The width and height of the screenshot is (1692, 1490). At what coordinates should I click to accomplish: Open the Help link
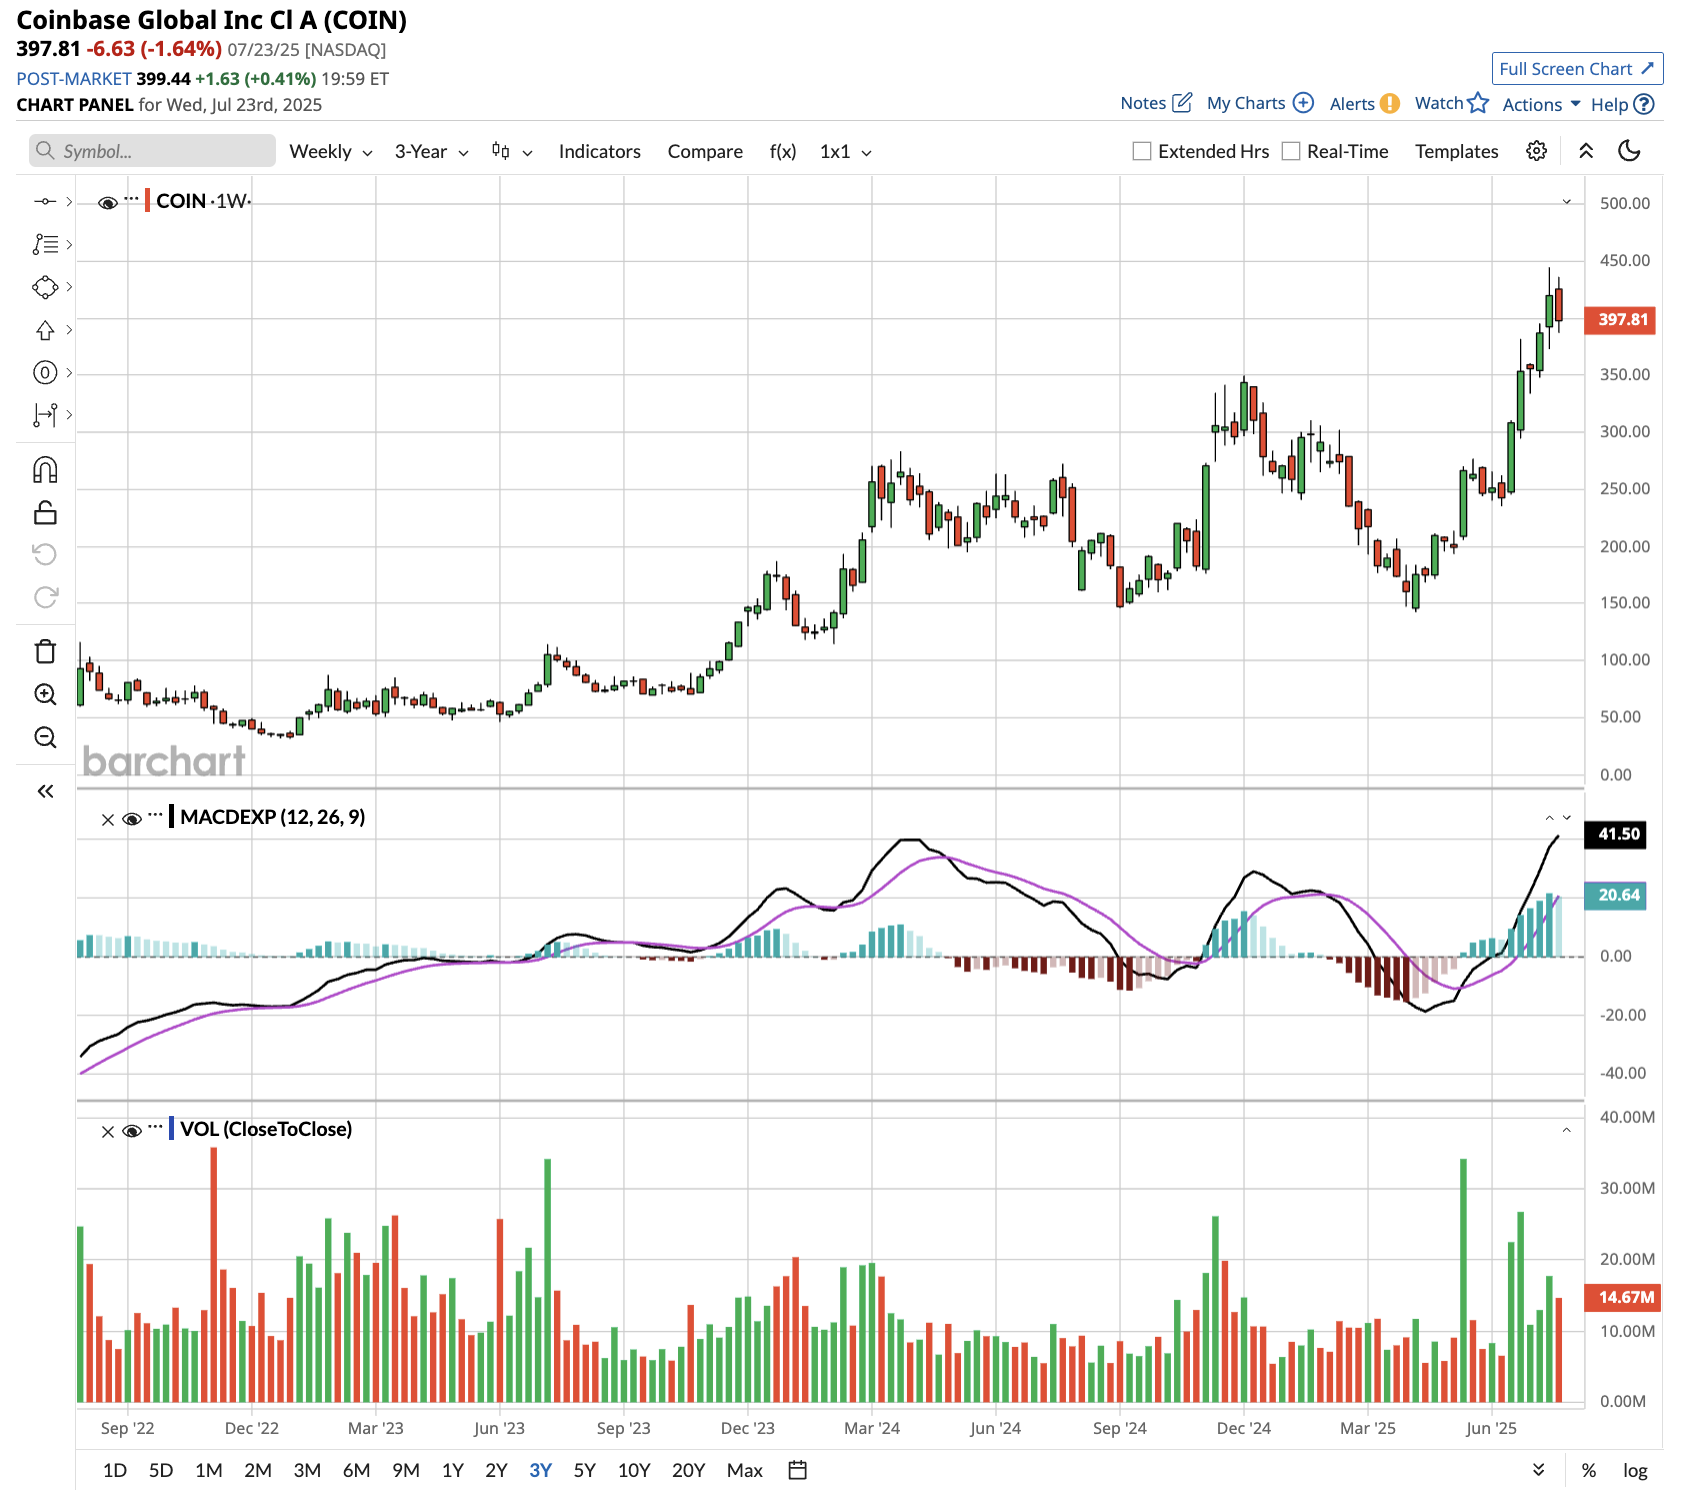pyautogui.click(x=1622, y=104)
